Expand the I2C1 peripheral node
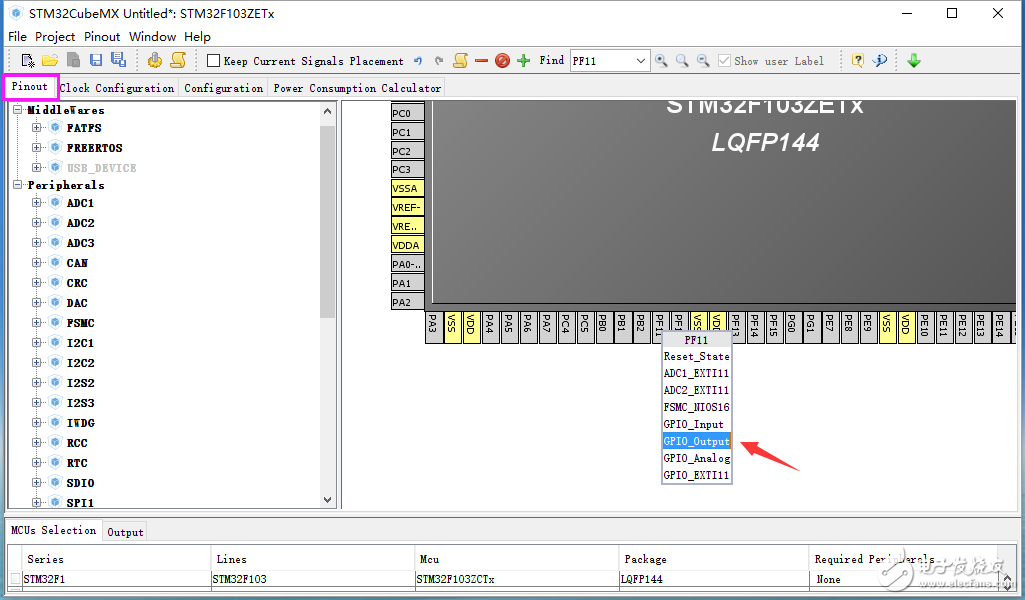The image size is (1025, 600). [x=37, y=342]
